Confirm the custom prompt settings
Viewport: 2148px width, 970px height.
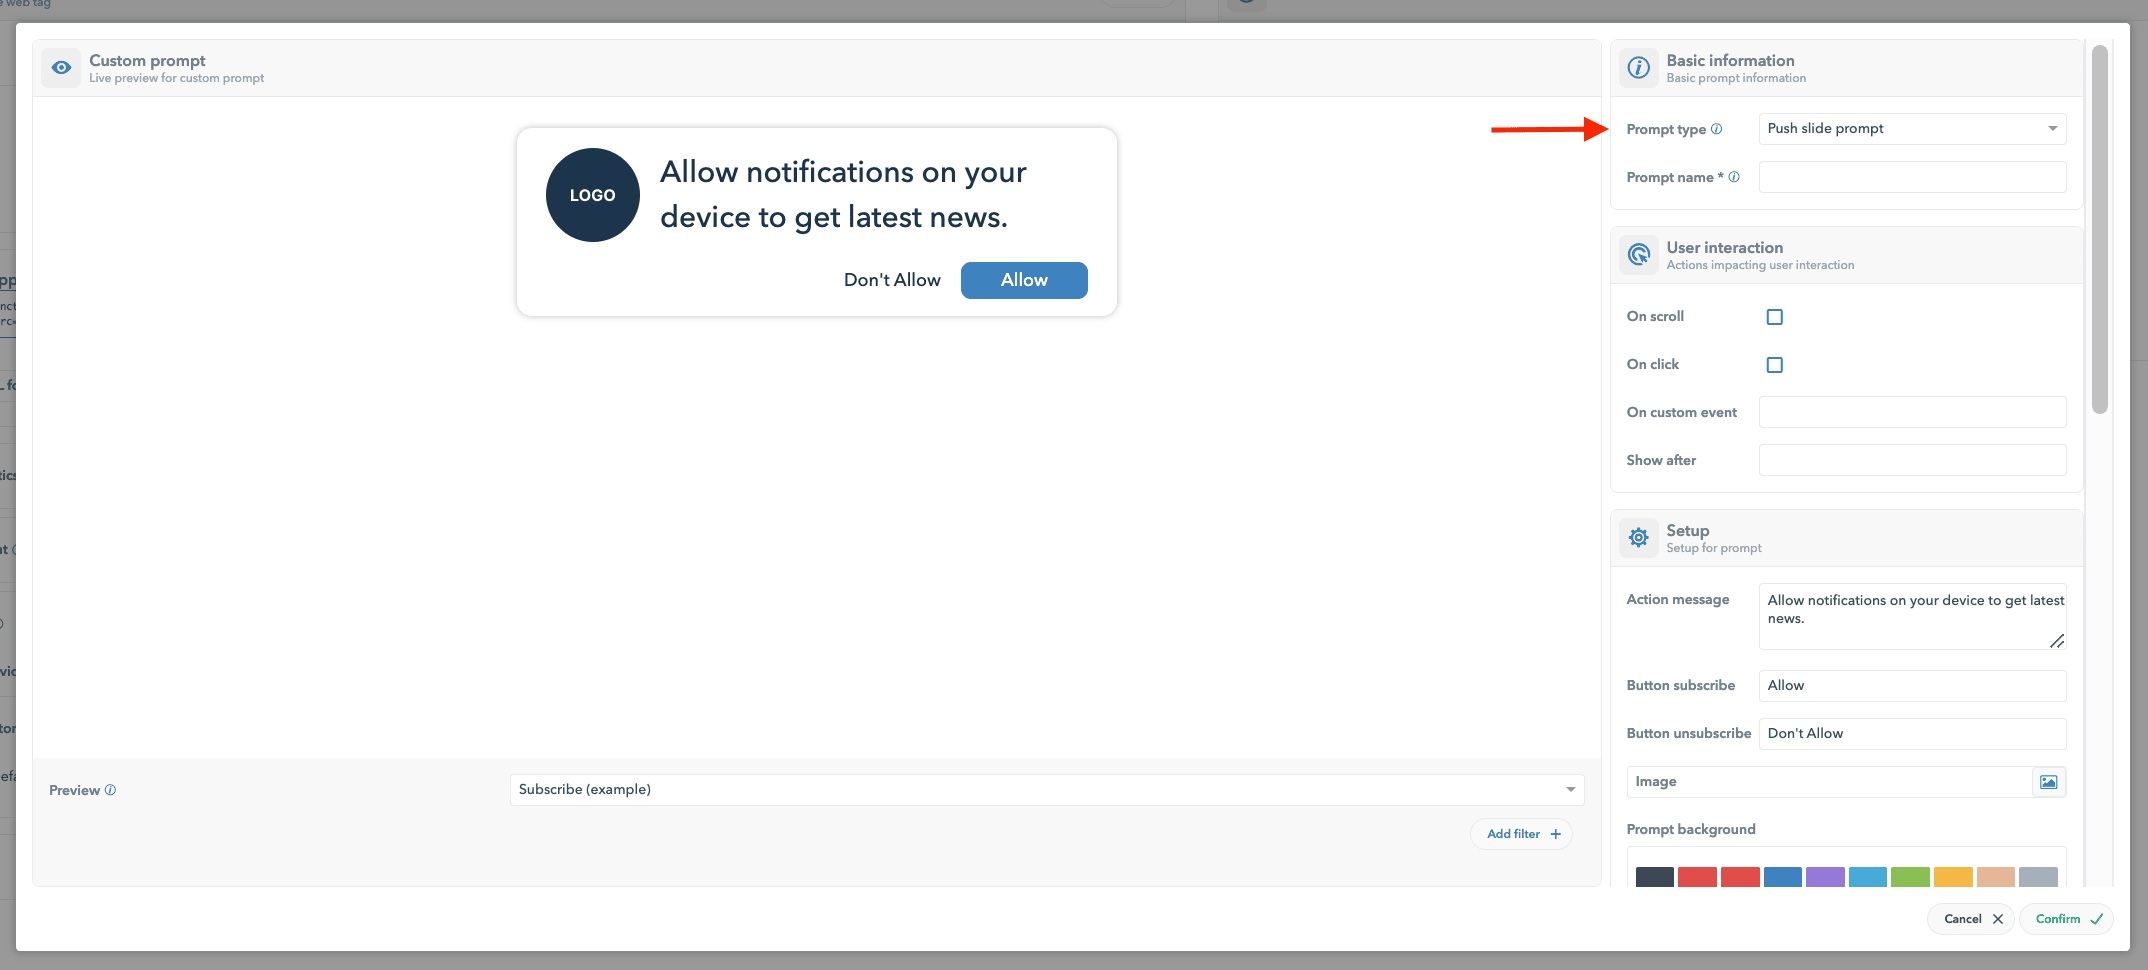(x=2067, y=919)
